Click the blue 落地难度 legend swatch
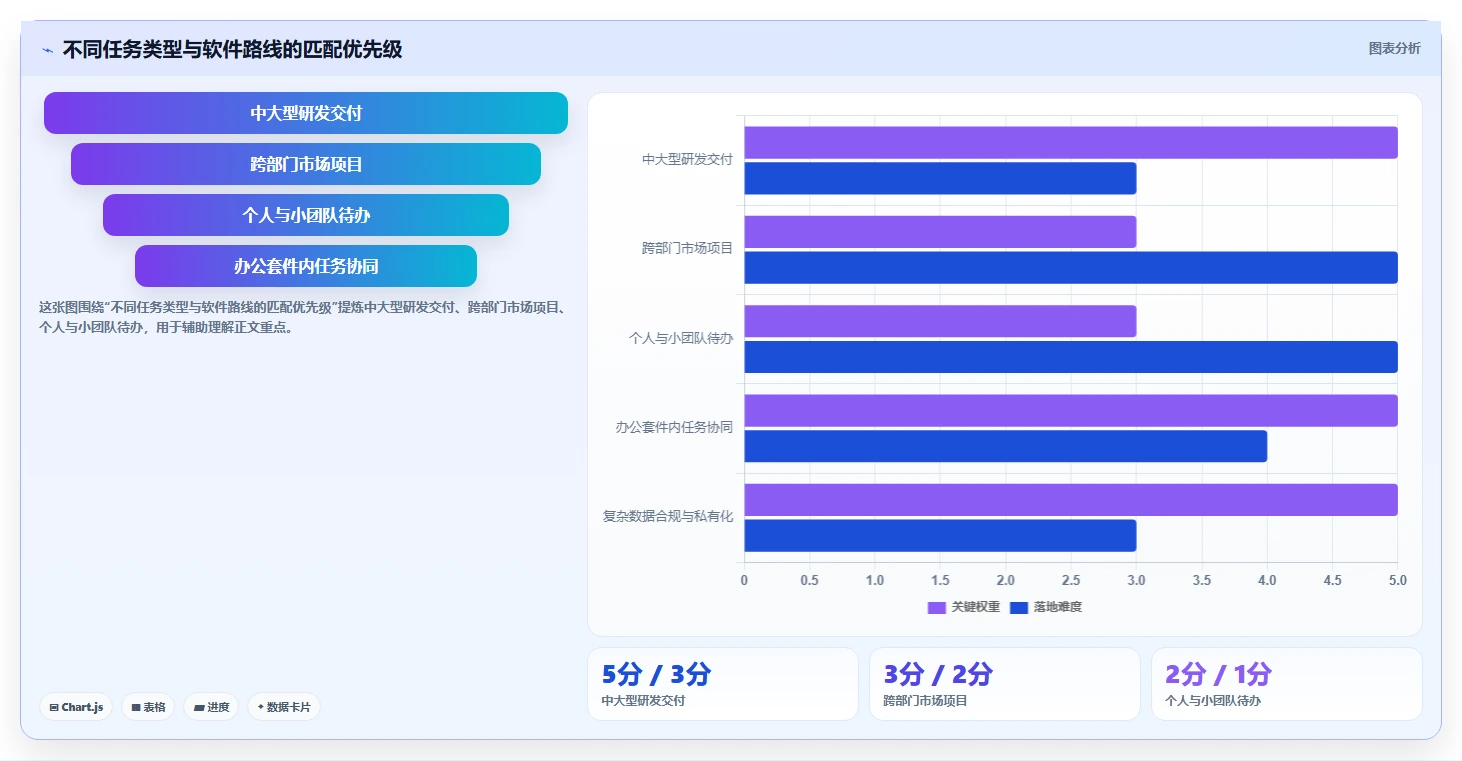The width and height of the screenshot is (1462, 761). click(x=1019, y=608)
